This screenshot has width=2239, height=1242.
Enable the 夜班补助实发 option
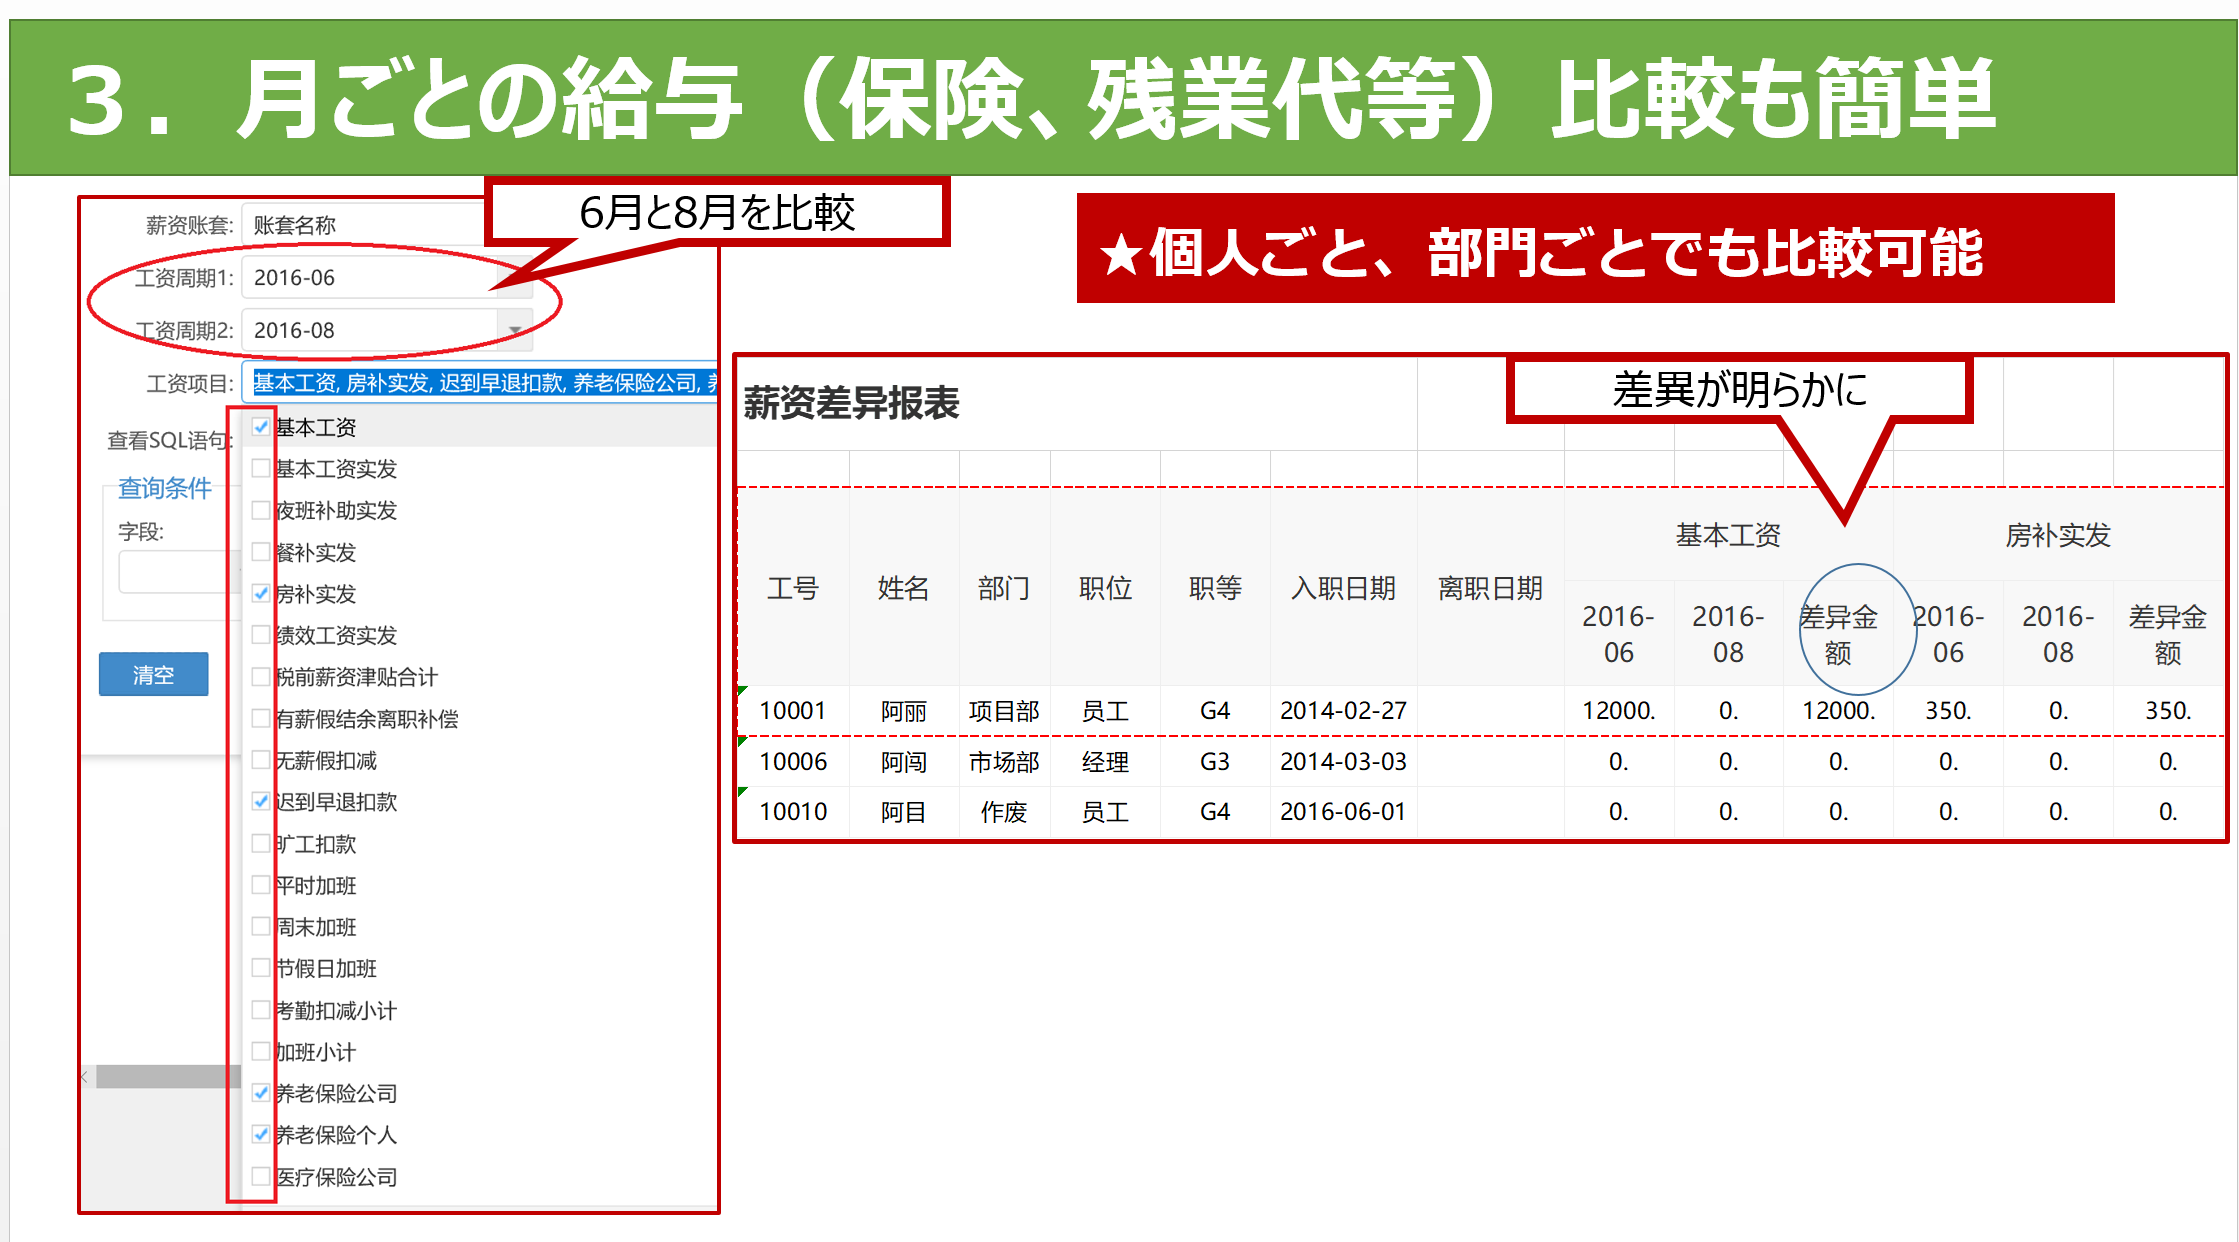coord(261,510)
